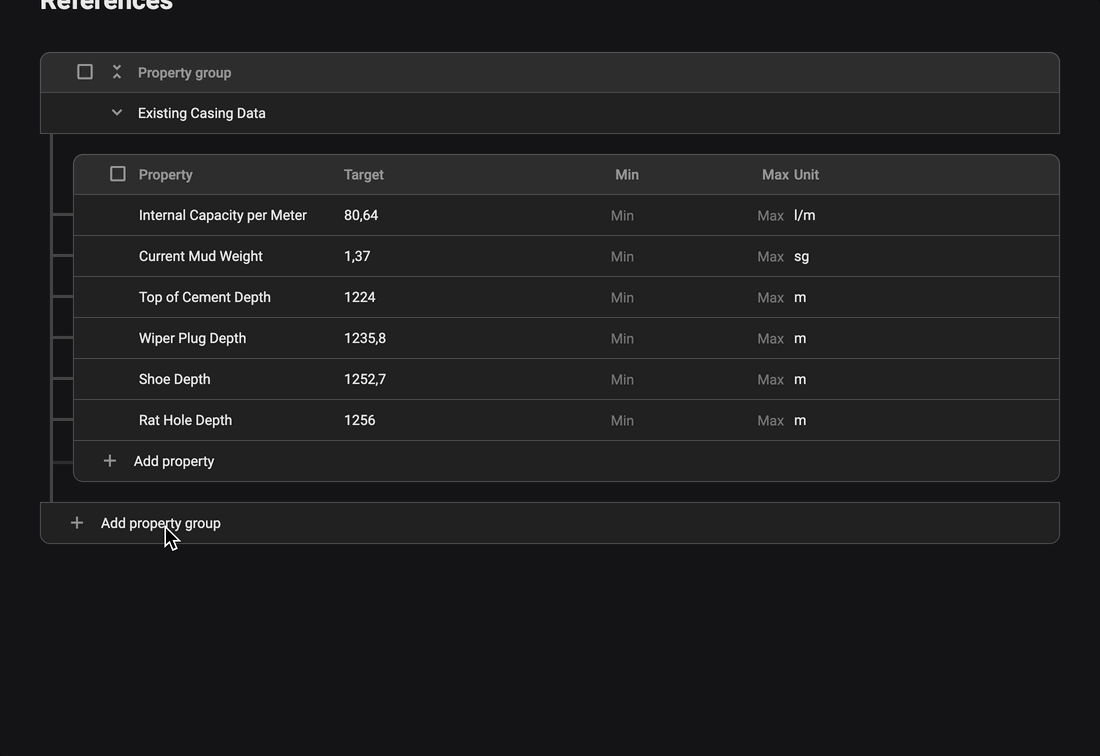Click the Max field for Wiper Plug Depth
The height and width of the screenshot is (756, 1100).
[770, 338]
